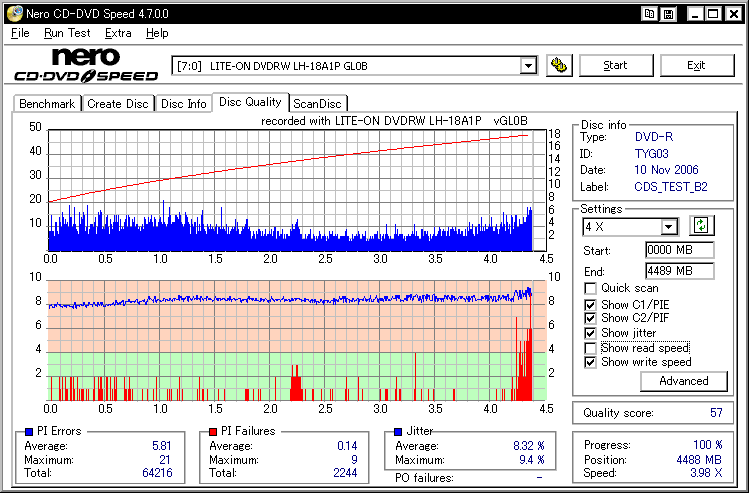Open the Extra menu
The height and width of the screenshot is (493, 749).
[x=118, y=33]
